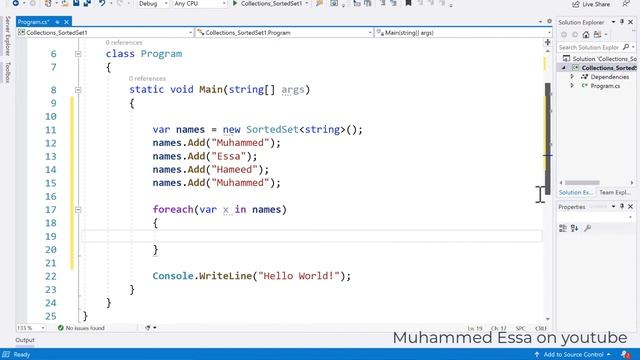The image size is (640, 360).
Task: Click the SortedSet type name on line 11
Action: (x=272, y=130)
